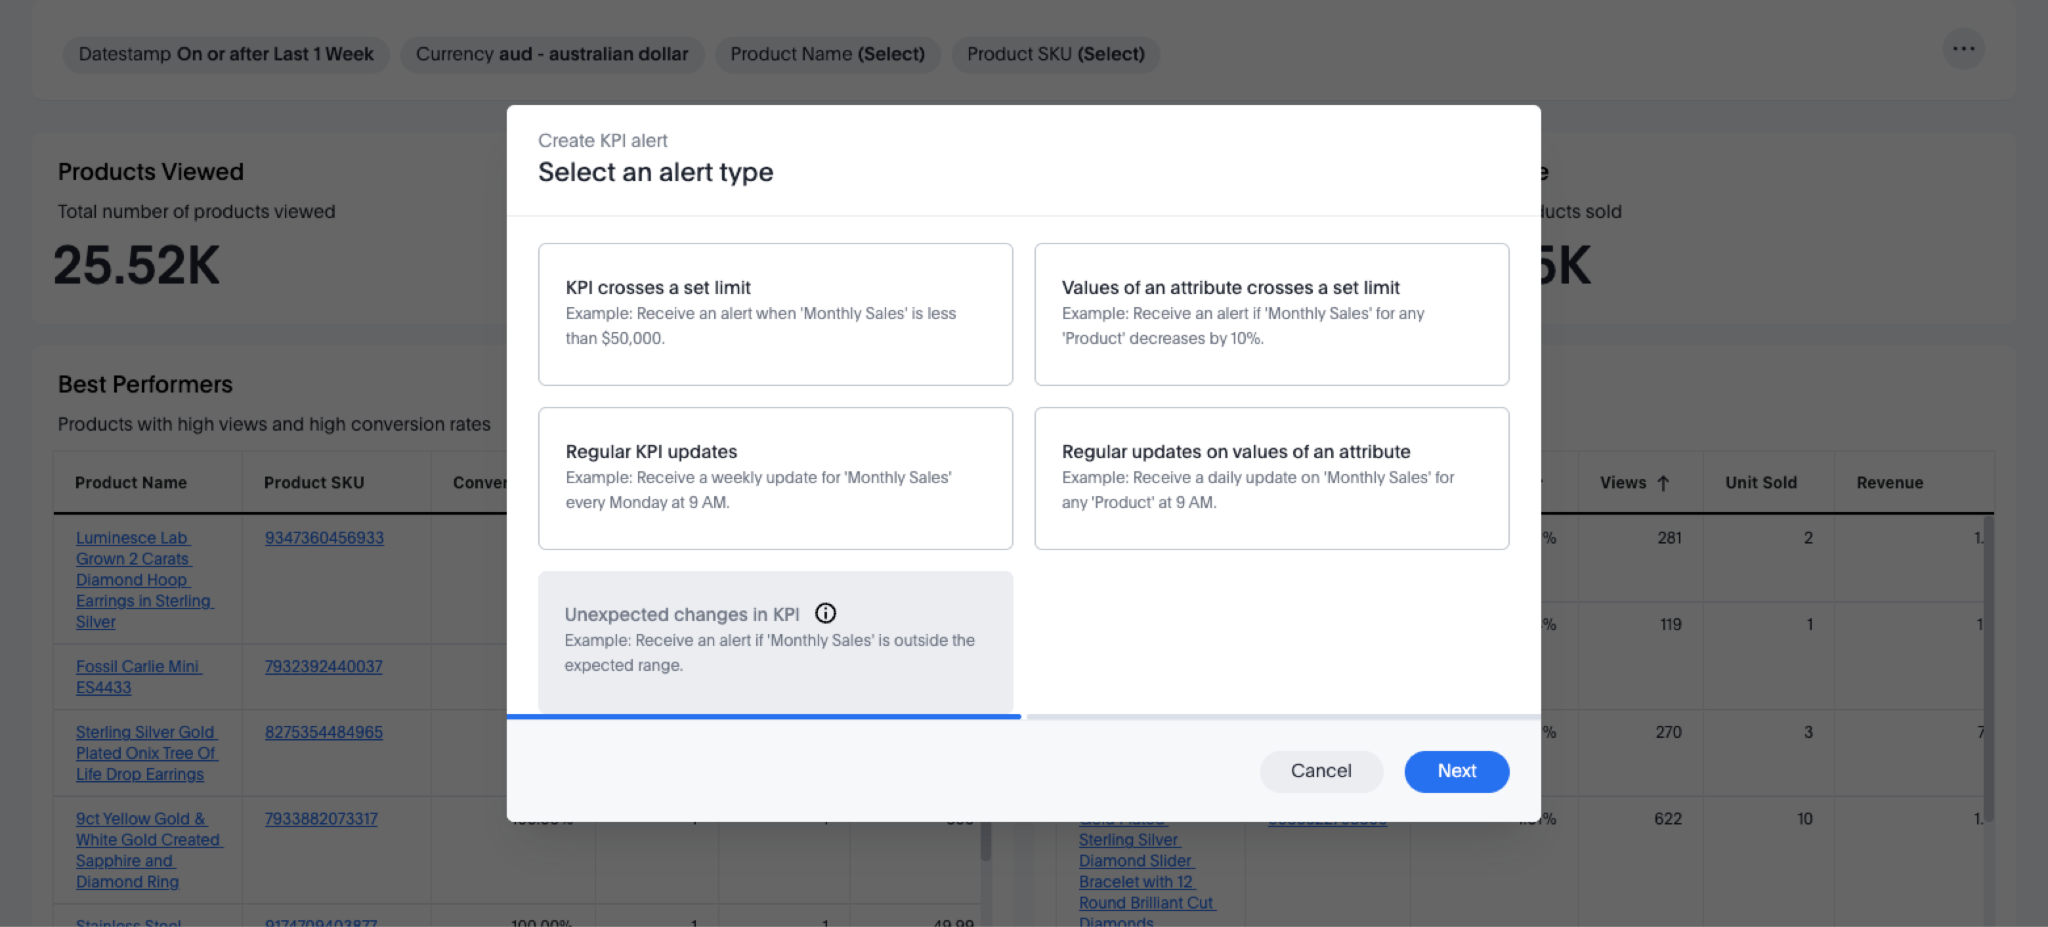
Task: Select 'KPI crosses a set limit' alert type
Action: pos(775,314)
